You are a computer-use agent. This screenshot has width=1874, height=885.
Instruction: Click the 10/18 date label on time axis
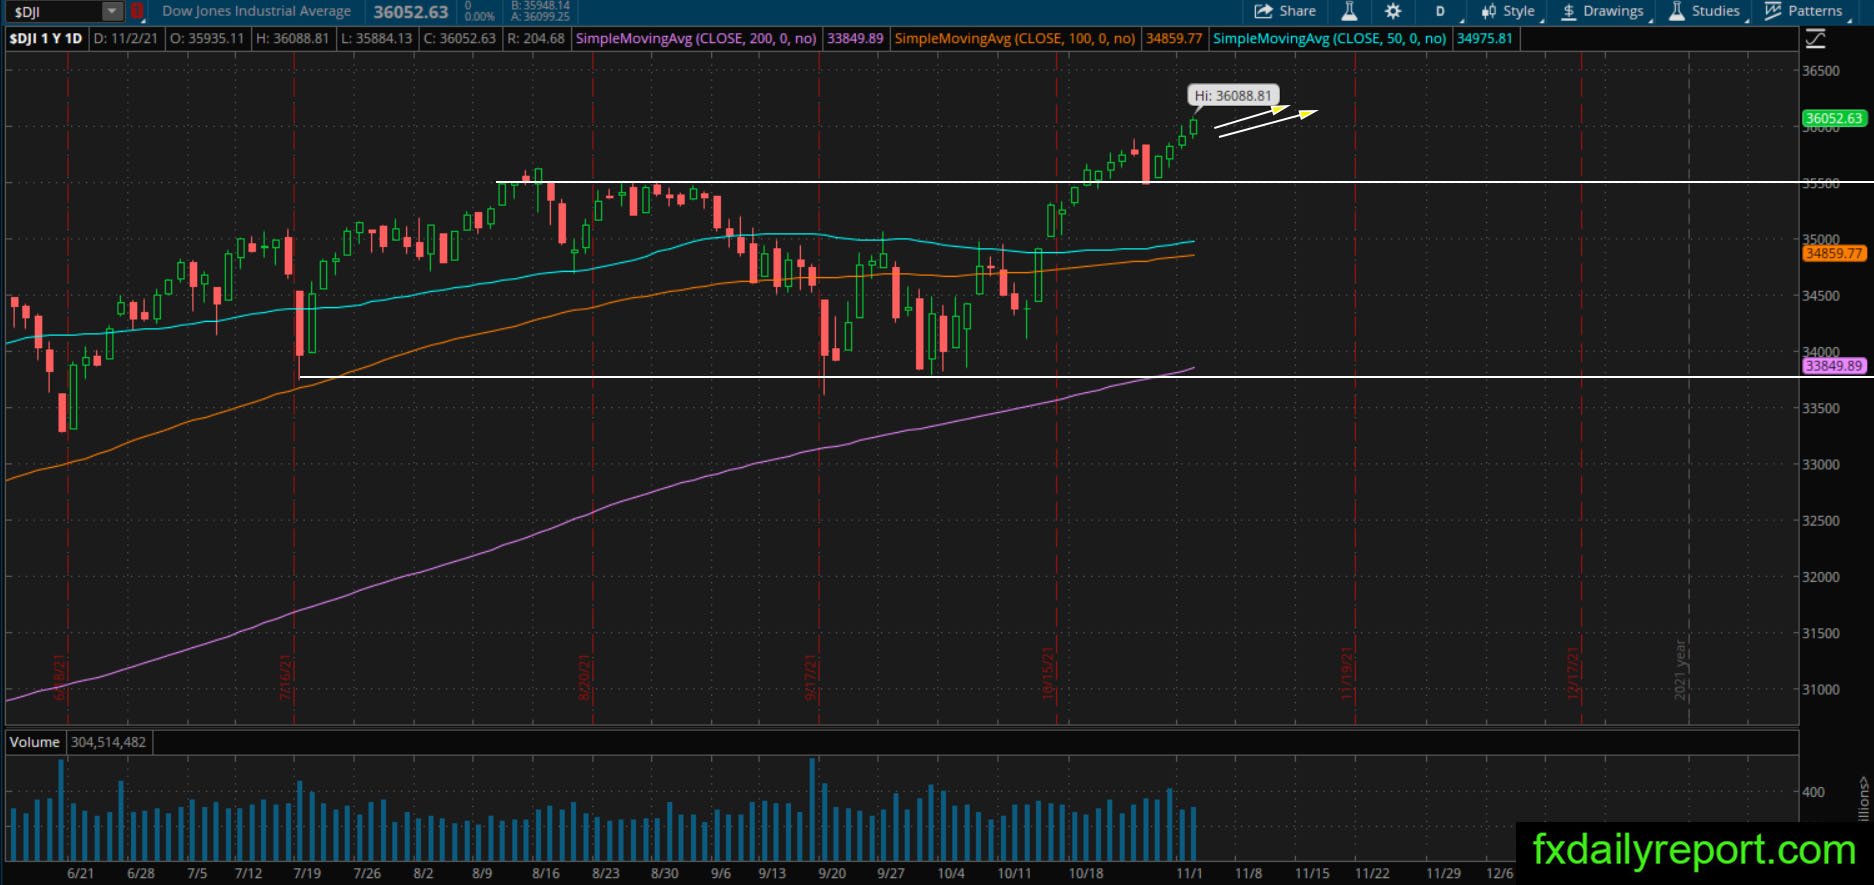(1086, 873)
